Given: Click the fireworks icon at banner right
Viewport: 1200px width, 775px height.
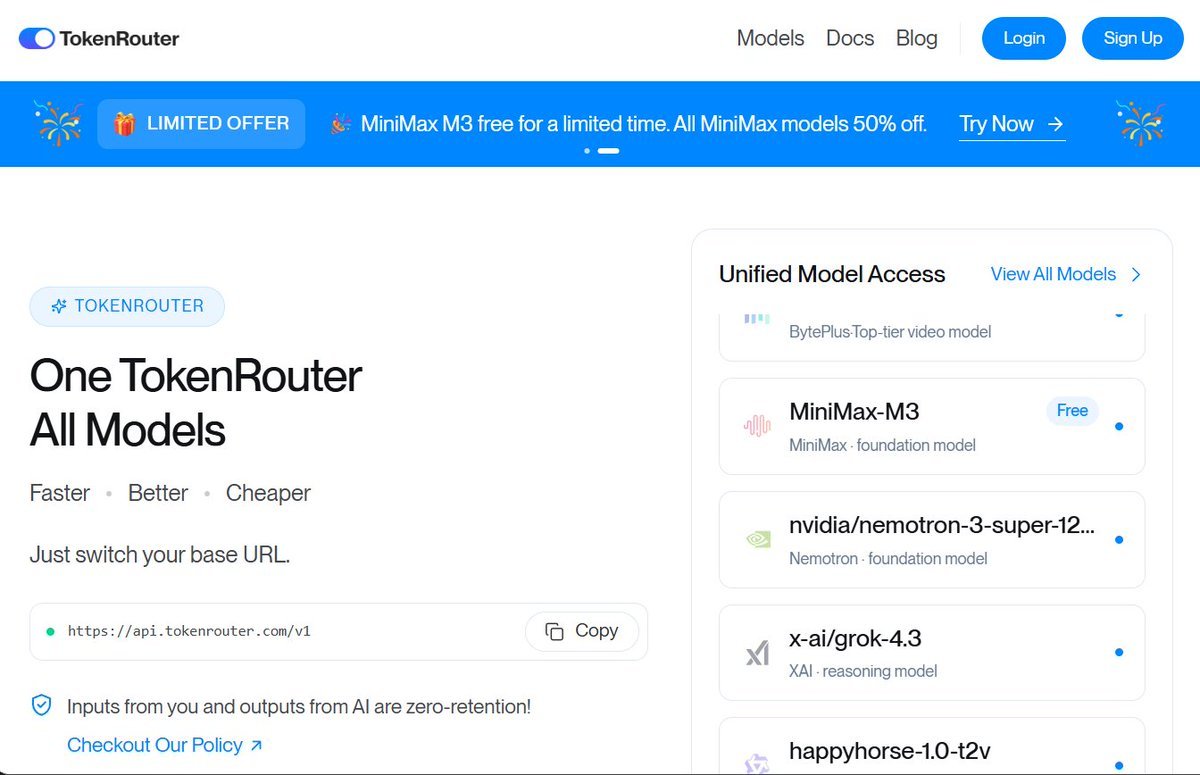Looking at the screenshot, I should pyautogui.click(x=1141, y=123).
